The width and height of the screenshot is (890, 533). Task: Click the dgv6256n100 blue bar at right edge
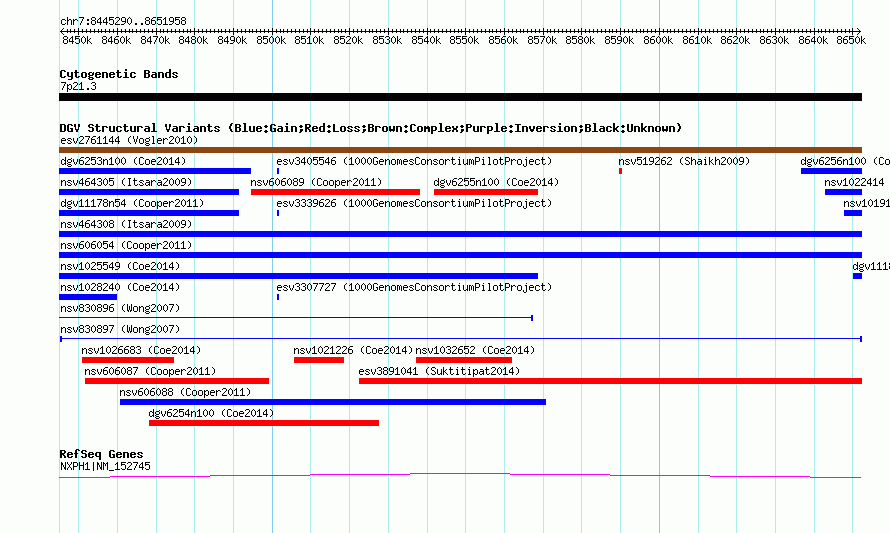(832, 171)
